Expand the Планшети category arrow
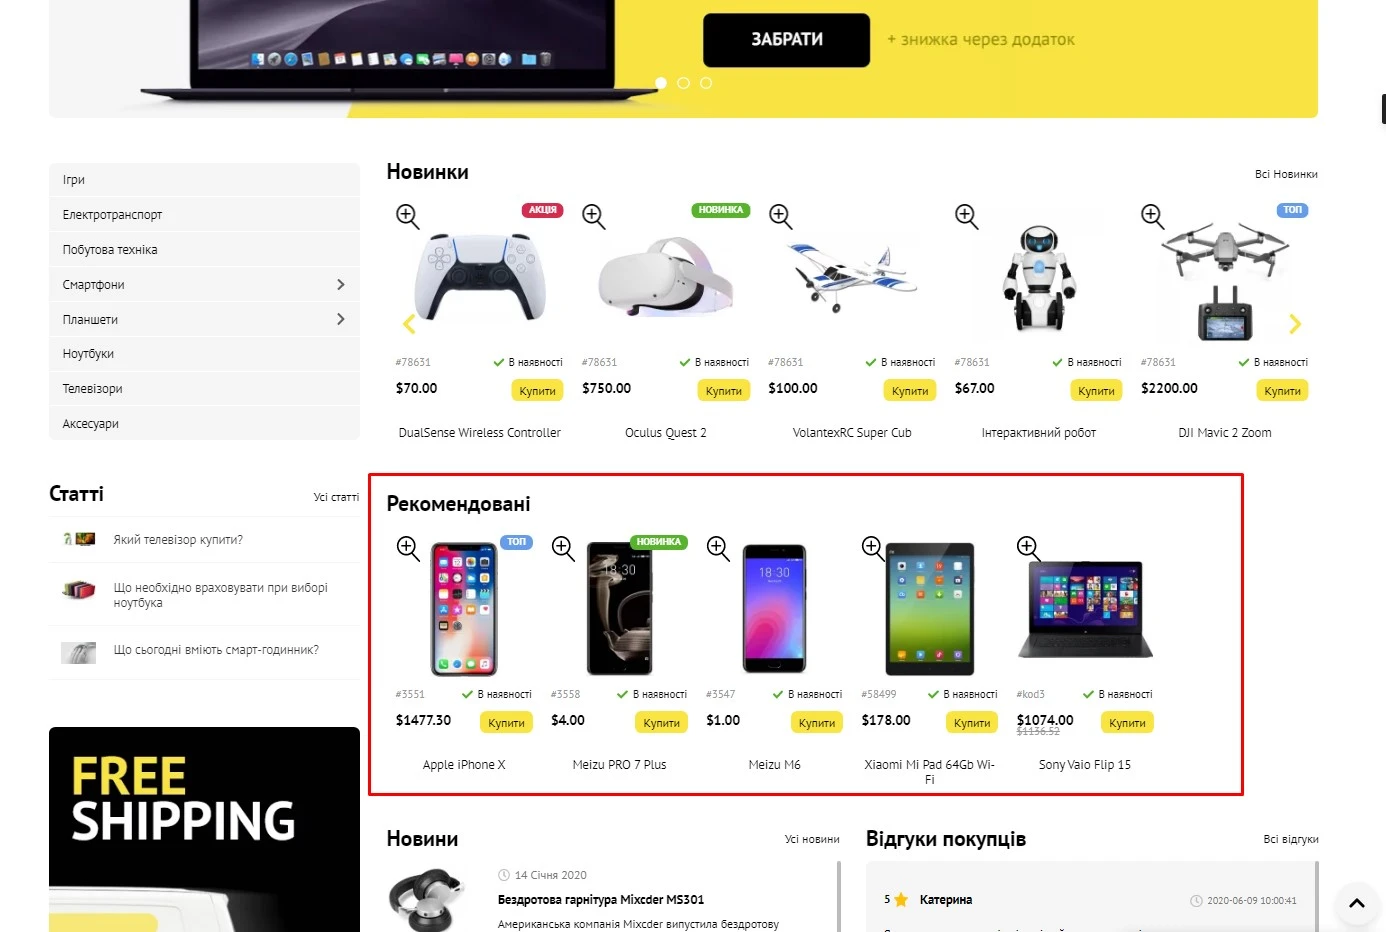The height and width of the screenshot is (932, 1386). click(x=341, y=319)
